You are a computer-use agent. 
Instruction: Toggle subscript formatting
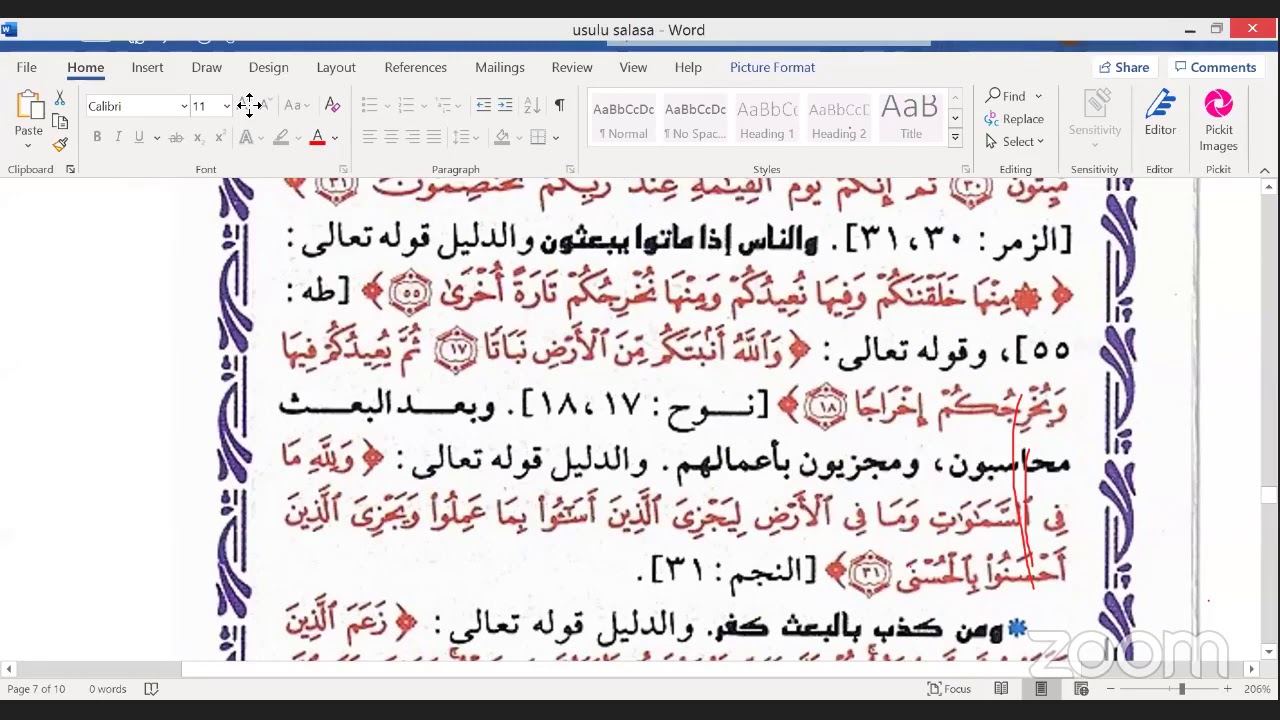(198, 137)
